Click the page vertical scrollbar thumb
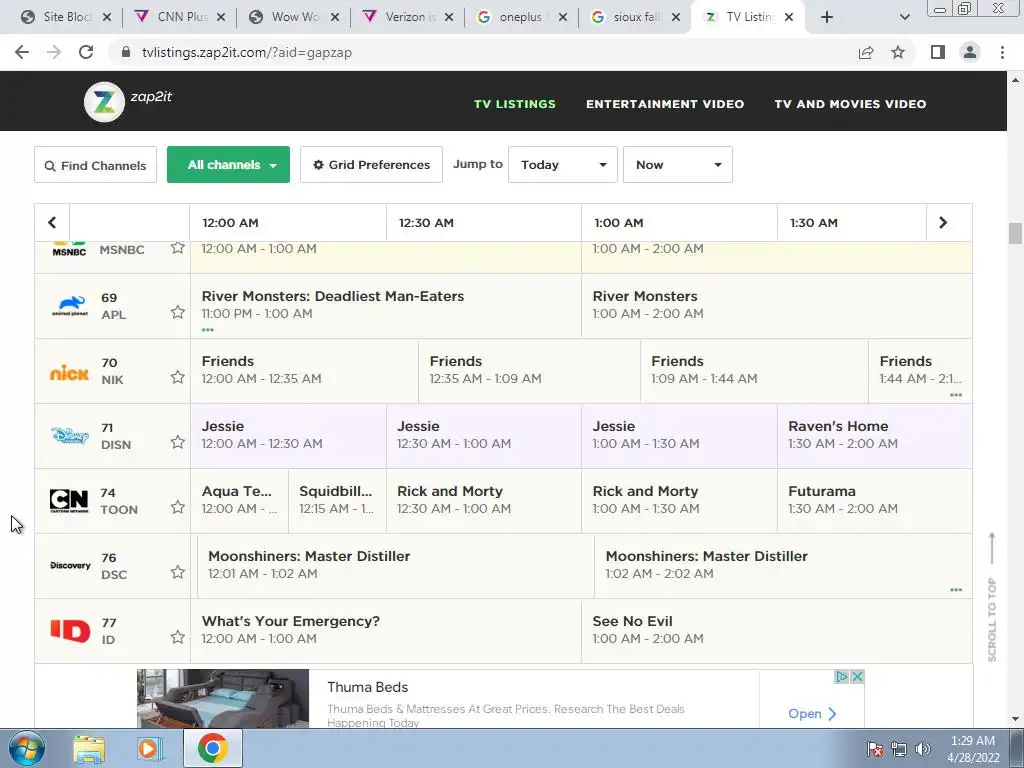 coord(1015,233)
